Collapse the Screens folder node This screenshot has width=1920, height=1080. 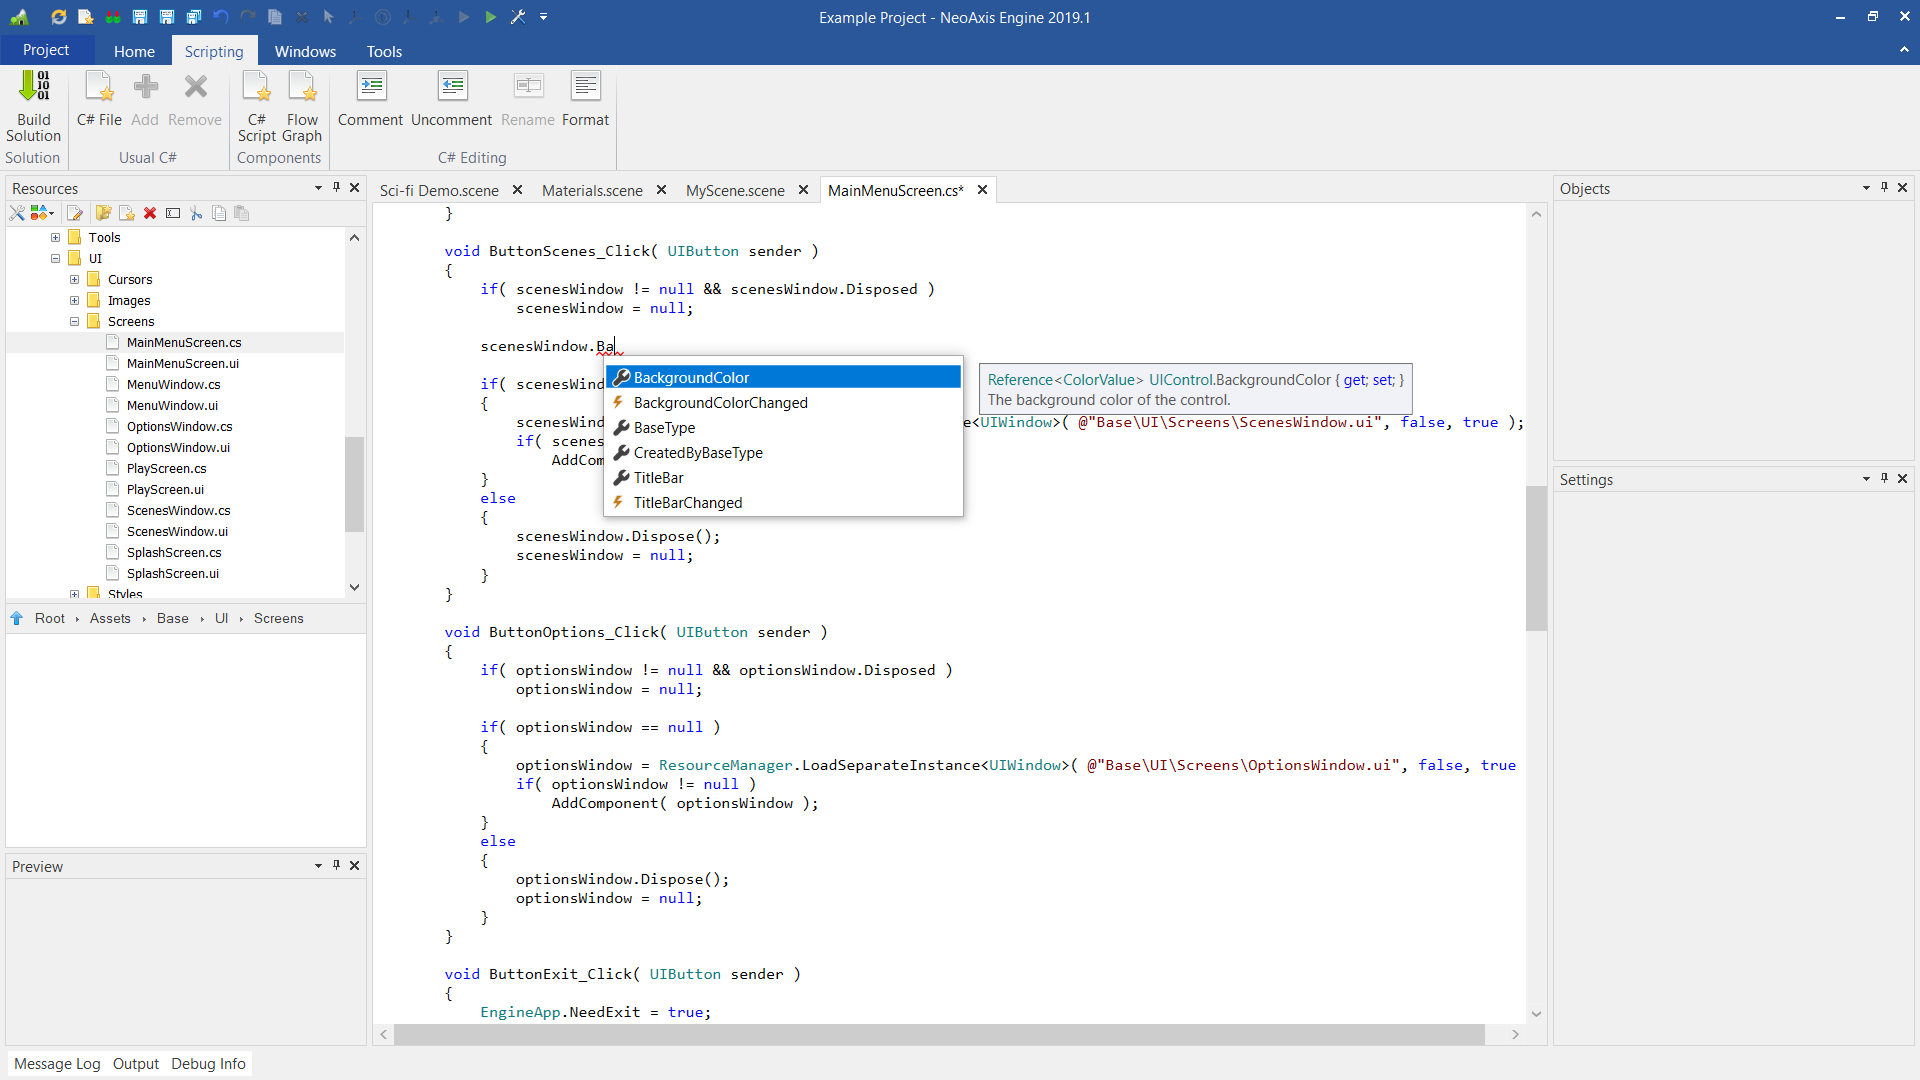(x=75, y=321)
